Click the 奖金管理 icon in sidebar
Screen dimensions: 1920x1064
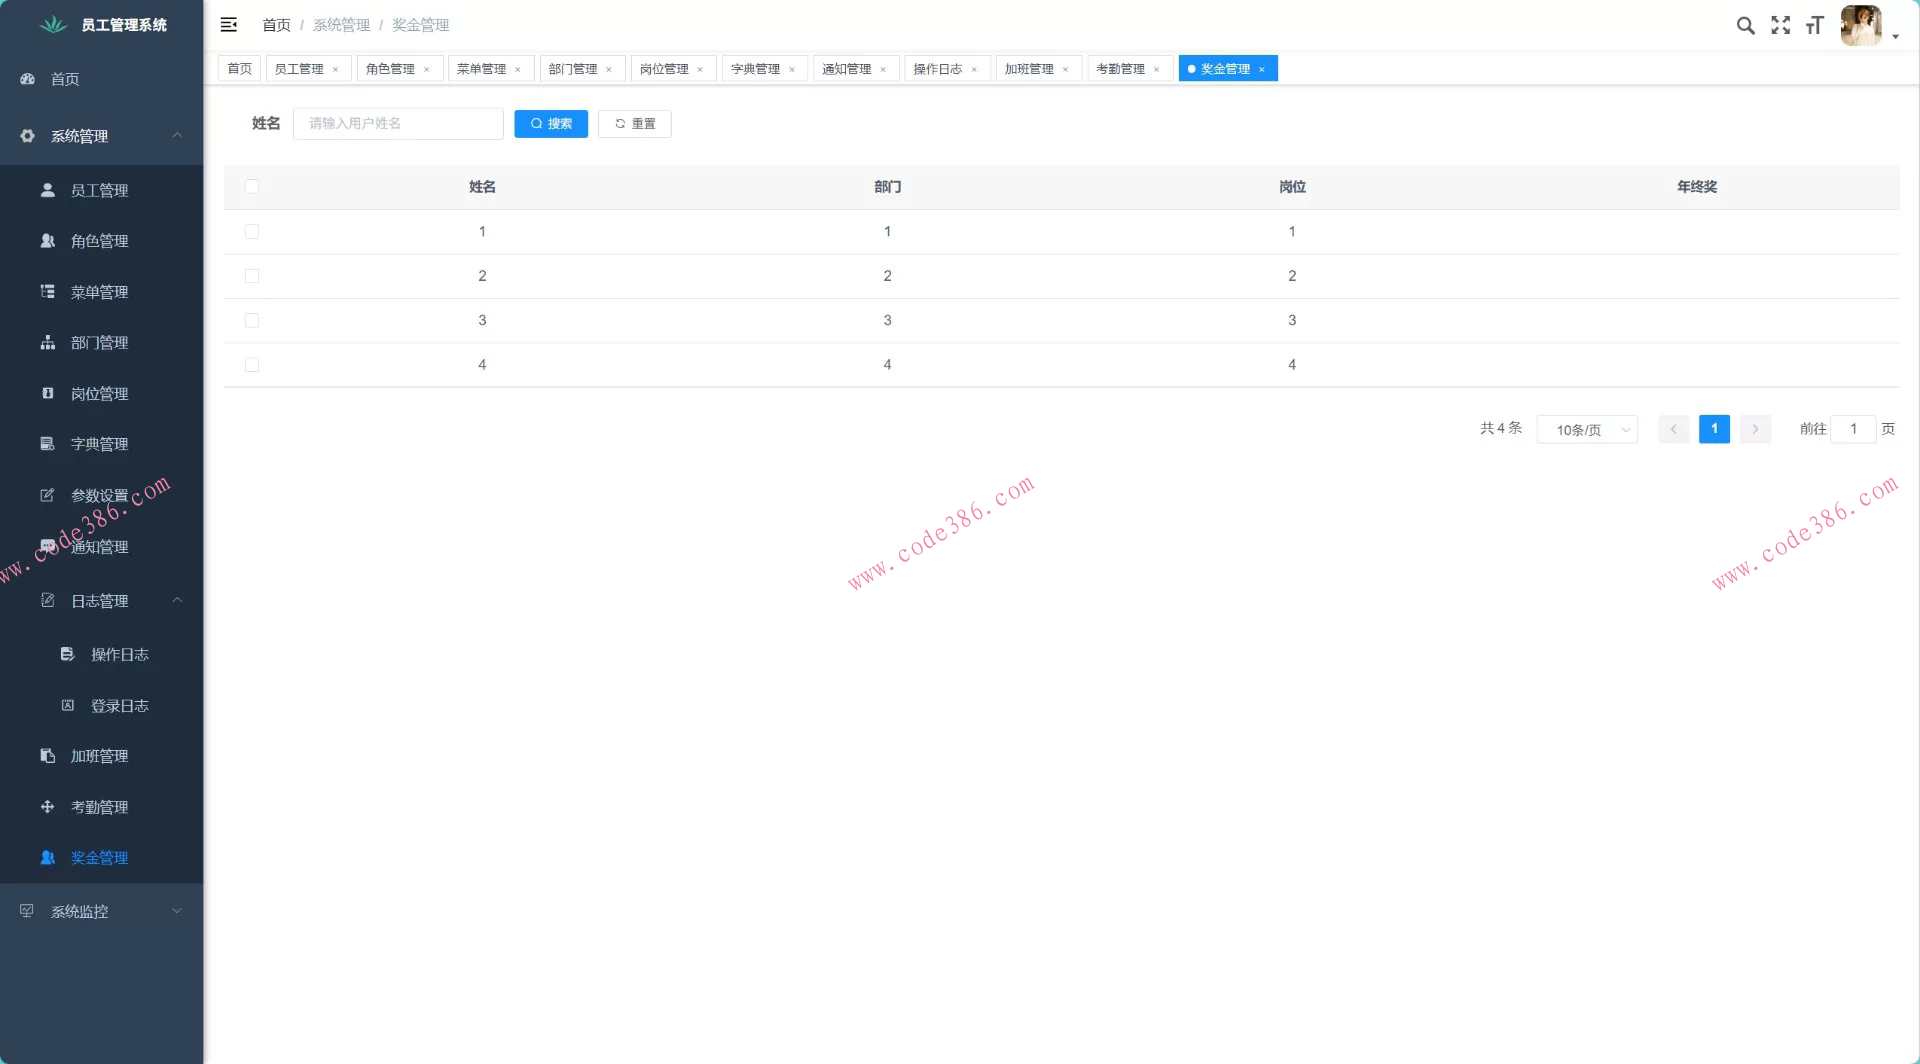point(47,858)
